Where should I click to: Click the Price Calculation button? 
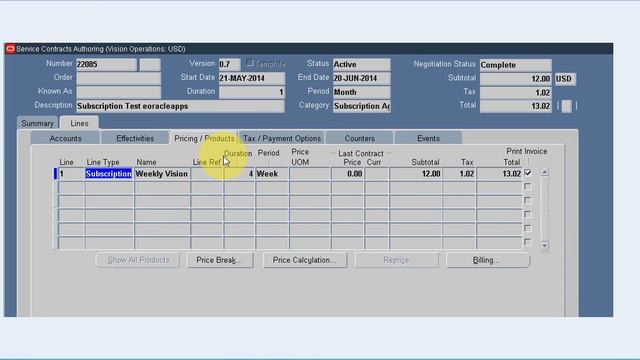click(x=304, y=260)
